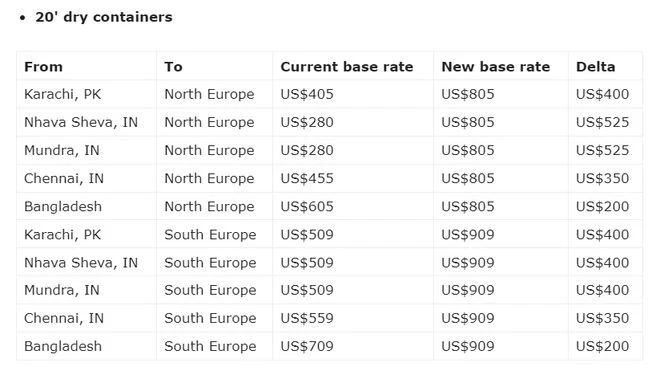Click the US$405 current rate cell
Screen dimensions: 660x375
(x=307, y=94)
